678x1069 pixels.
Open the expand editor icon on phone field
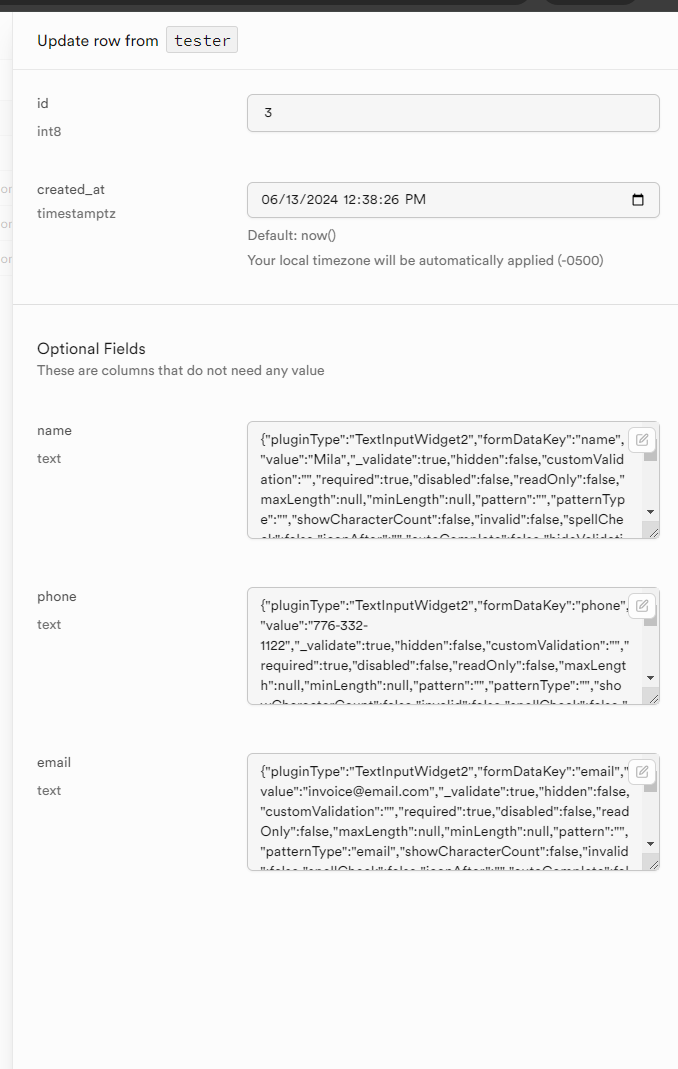(x=642, y=605)
